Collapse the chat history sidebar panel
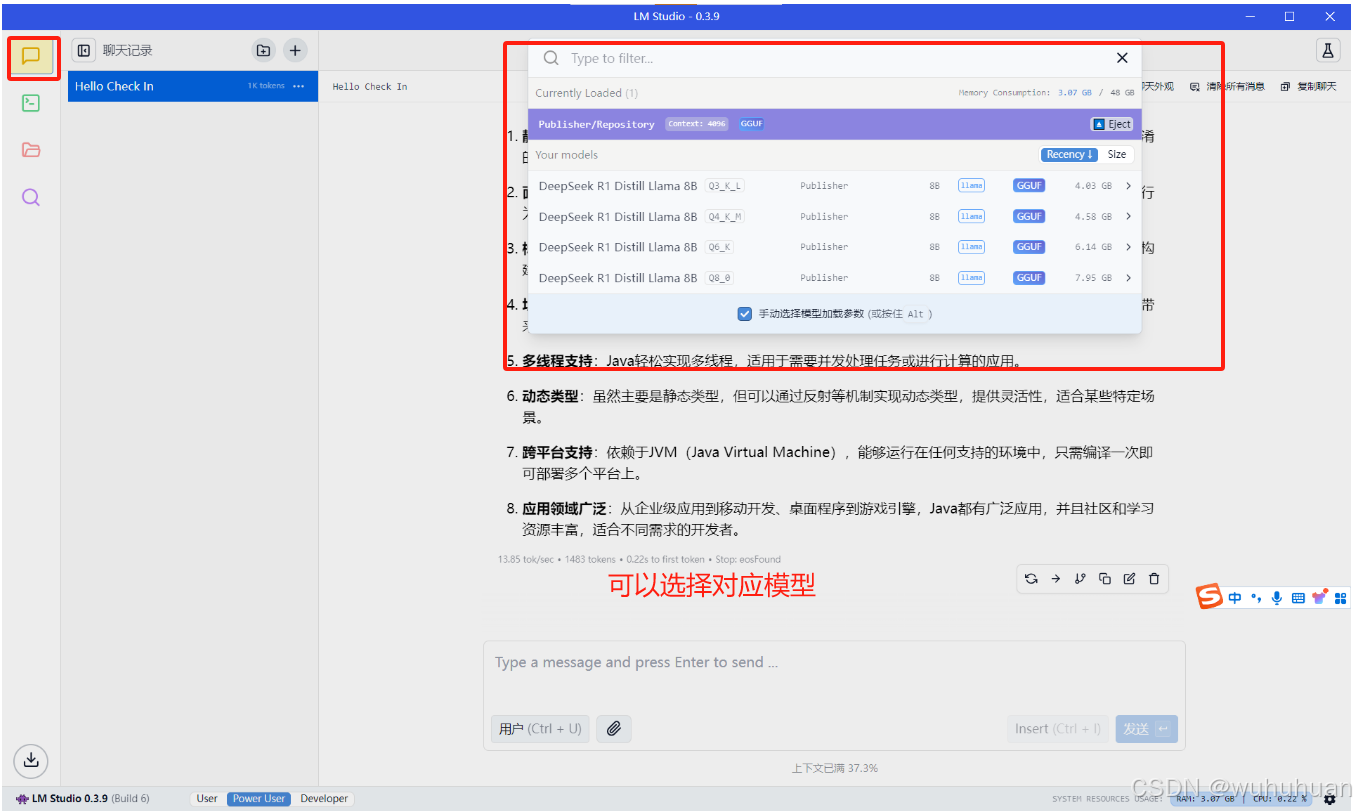Image resolution: width=1357 pixels, height=811 pixels. pyautogui.click(x=84, y=50)
